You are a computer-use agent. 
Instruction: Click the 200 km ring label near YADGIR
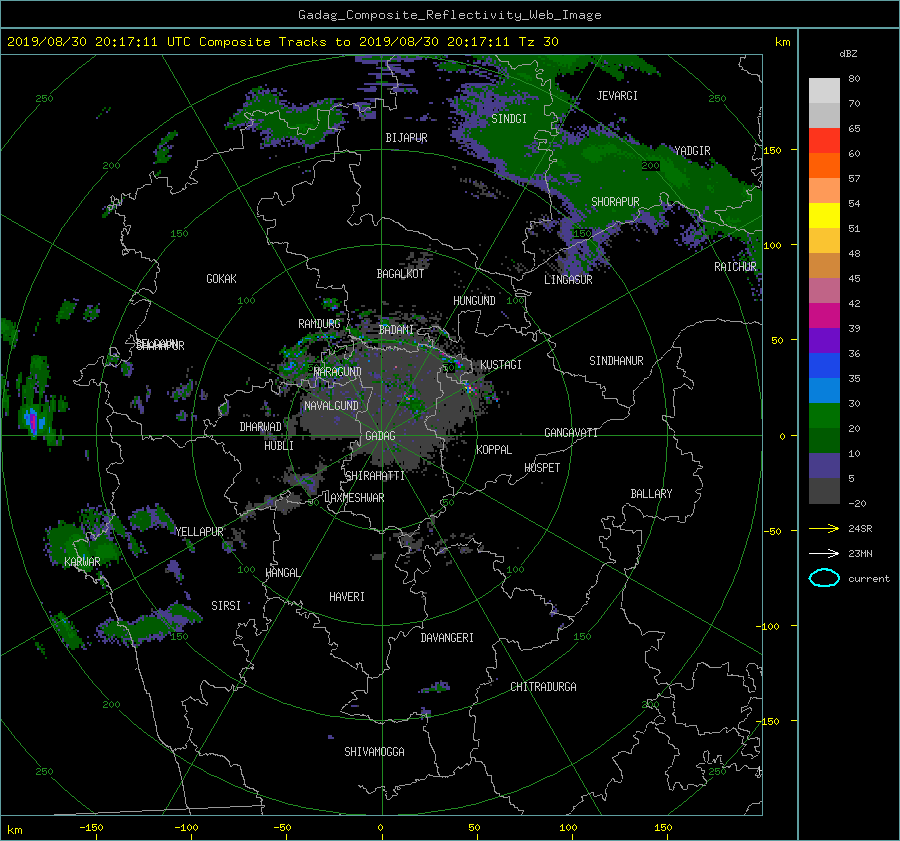(650, 166)
